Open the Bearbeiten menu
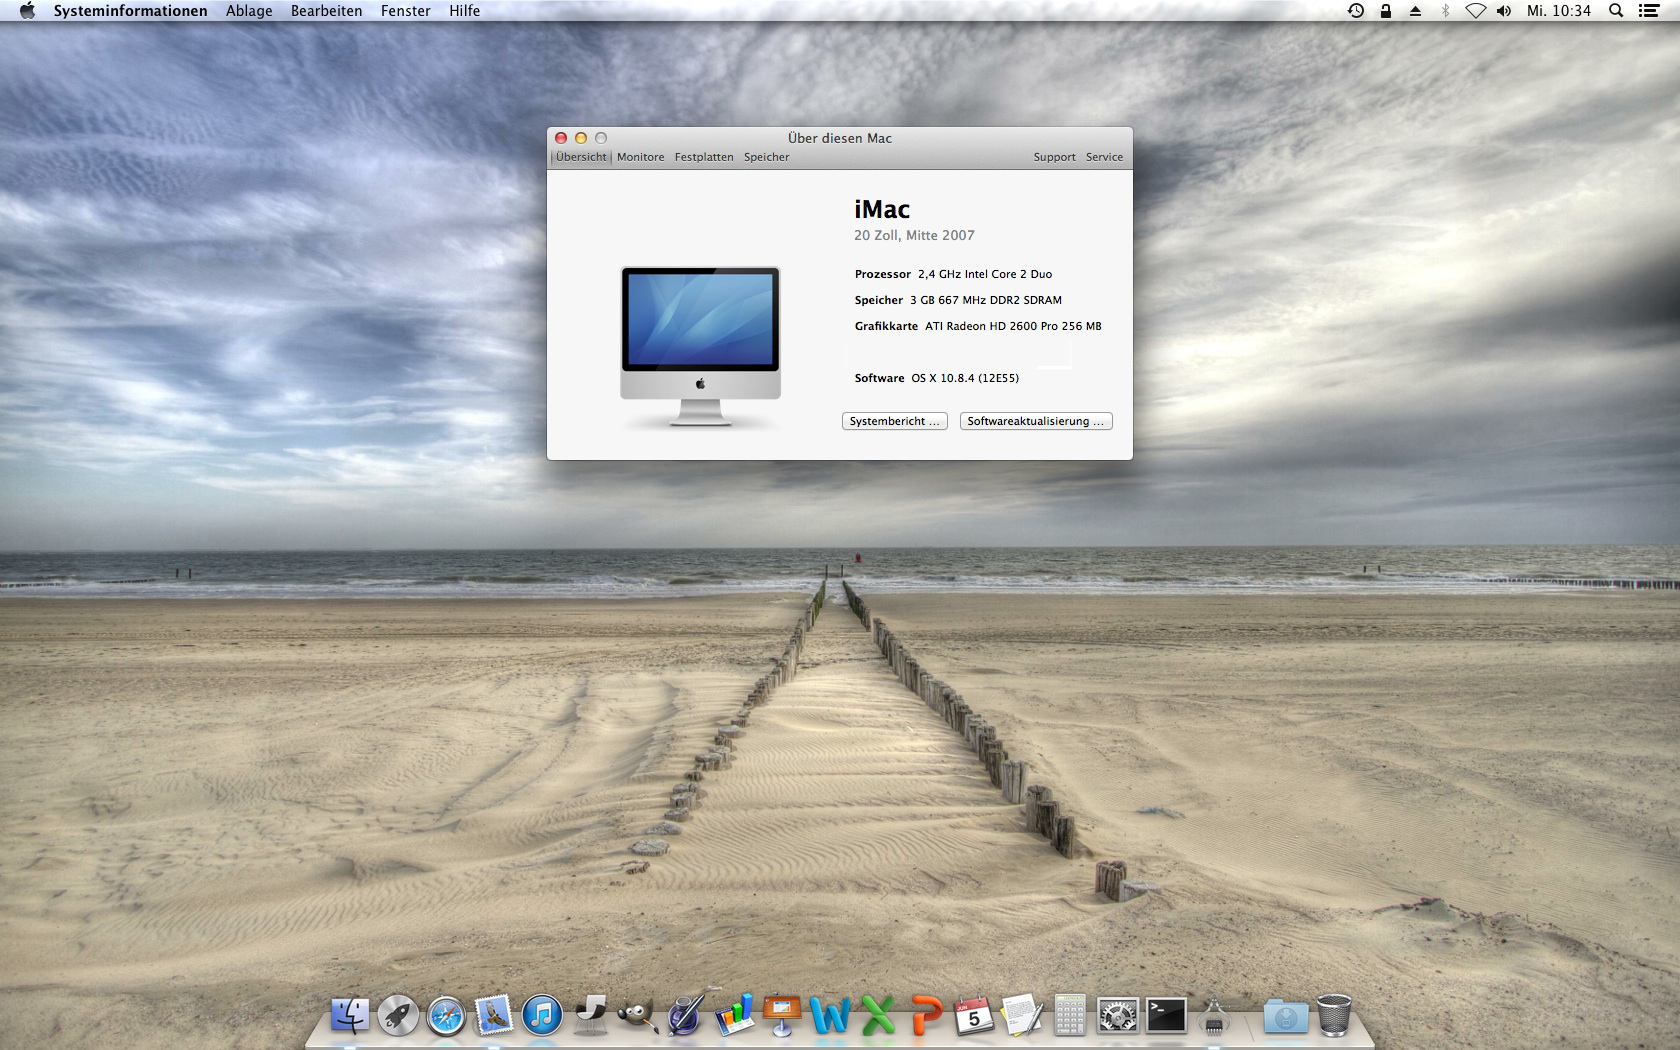1680x1050 pixels. pyautogui.click(x=327, y=11)
